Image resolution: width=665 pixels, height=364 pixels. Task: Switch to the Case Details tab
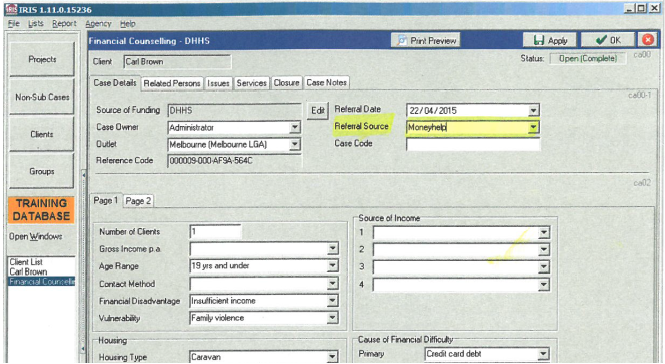pyautogui.click(x=115, y=83)
